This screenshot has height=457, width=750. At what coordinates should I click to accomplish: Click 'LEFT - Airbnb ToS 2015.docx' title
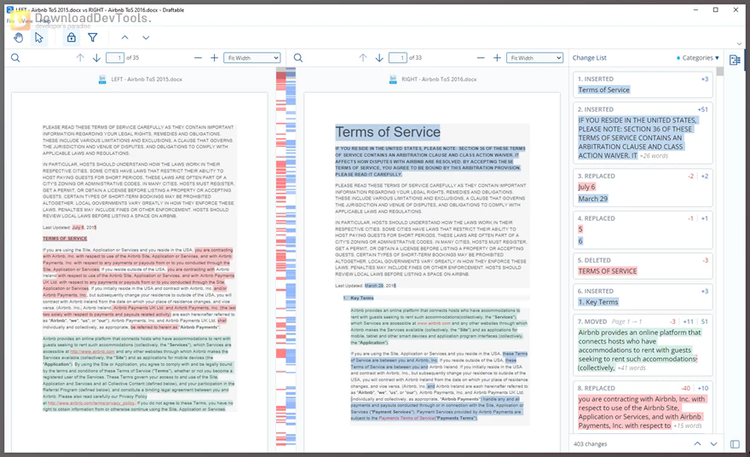pos(146,79)
